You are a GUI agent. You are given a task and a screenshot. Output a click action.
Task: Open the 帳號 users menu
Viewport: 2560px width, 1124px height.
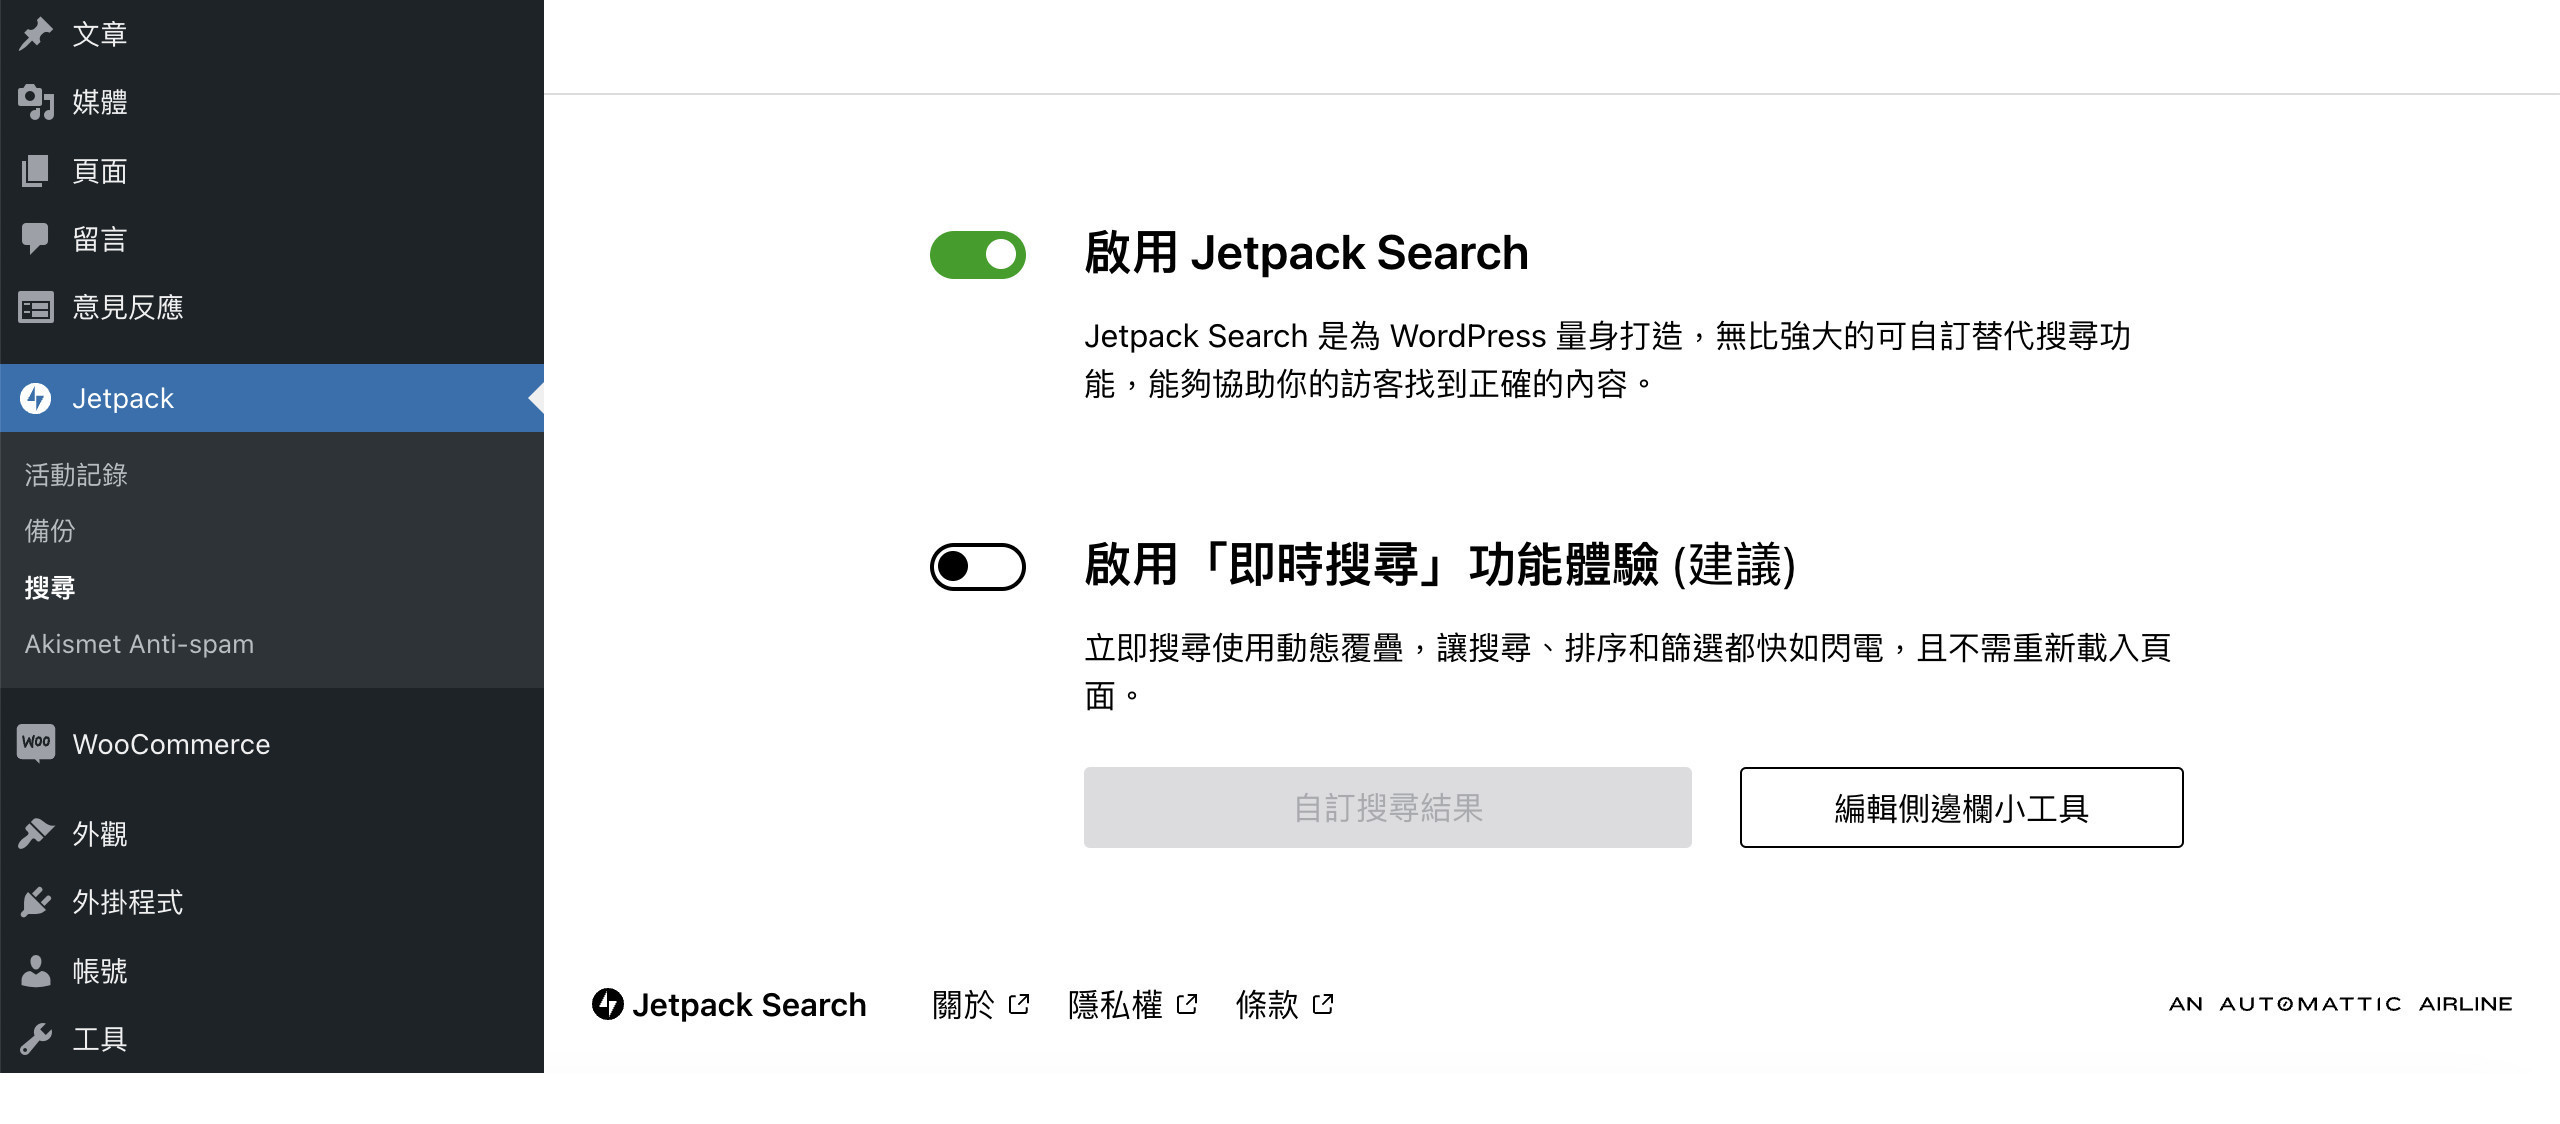pos(272,971)
